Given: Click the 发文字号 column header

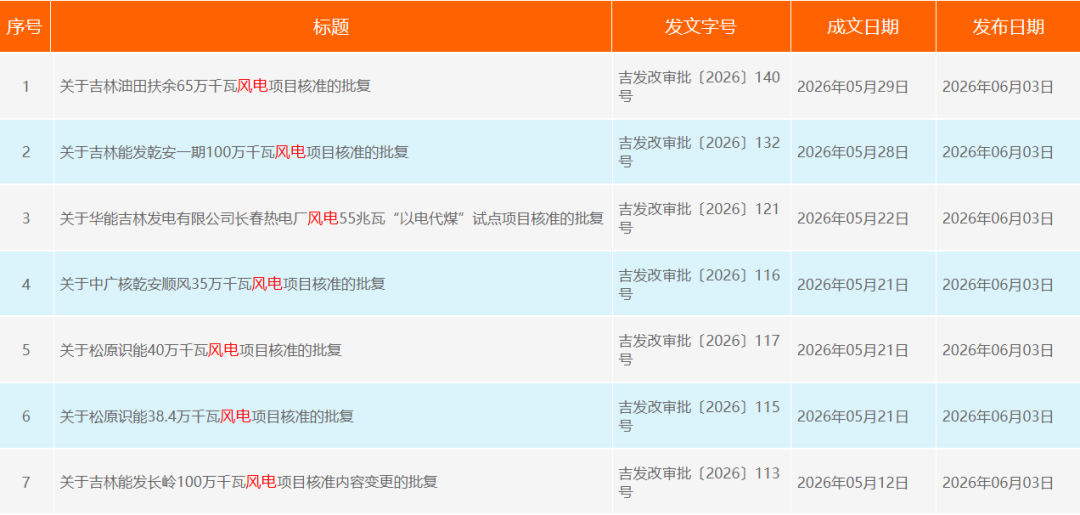Looking at the screenshot, I should point(700,27).
